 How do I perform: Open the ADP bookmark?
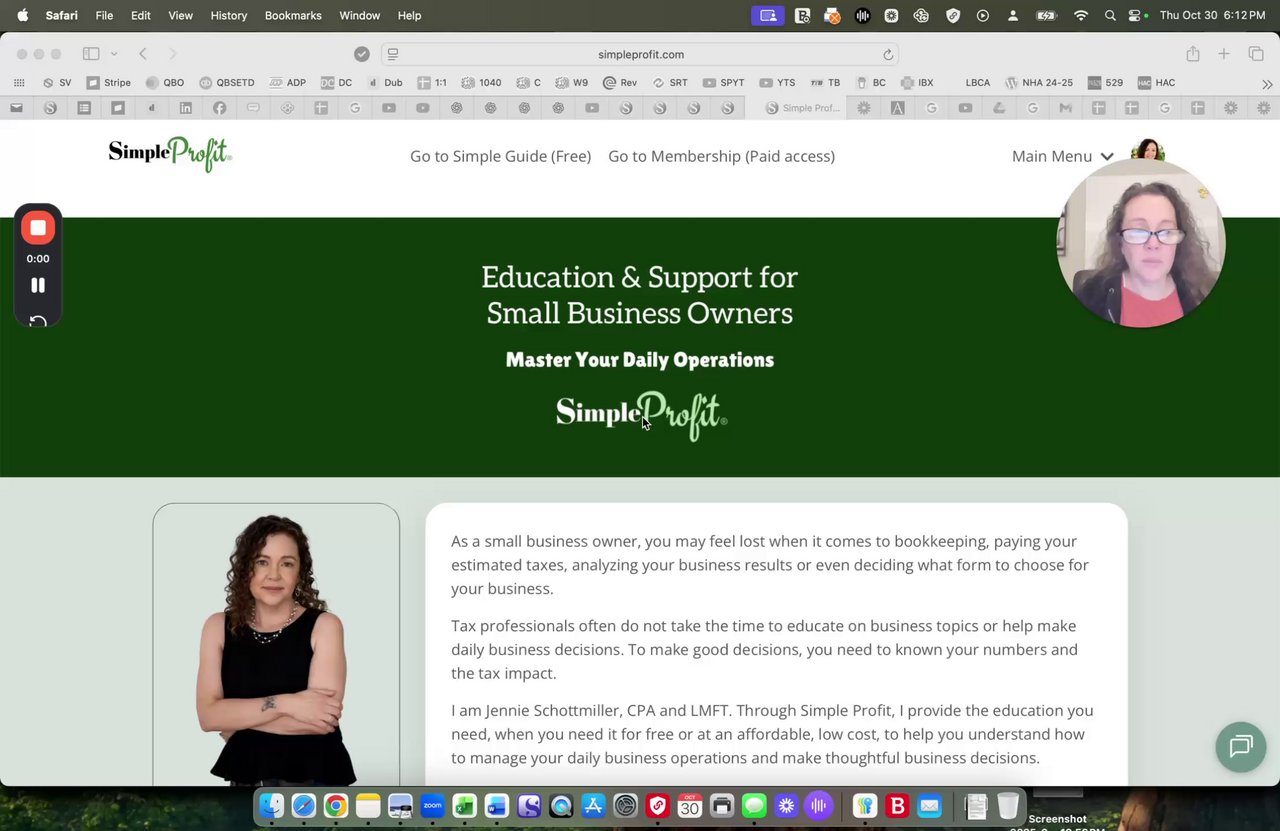287,83
